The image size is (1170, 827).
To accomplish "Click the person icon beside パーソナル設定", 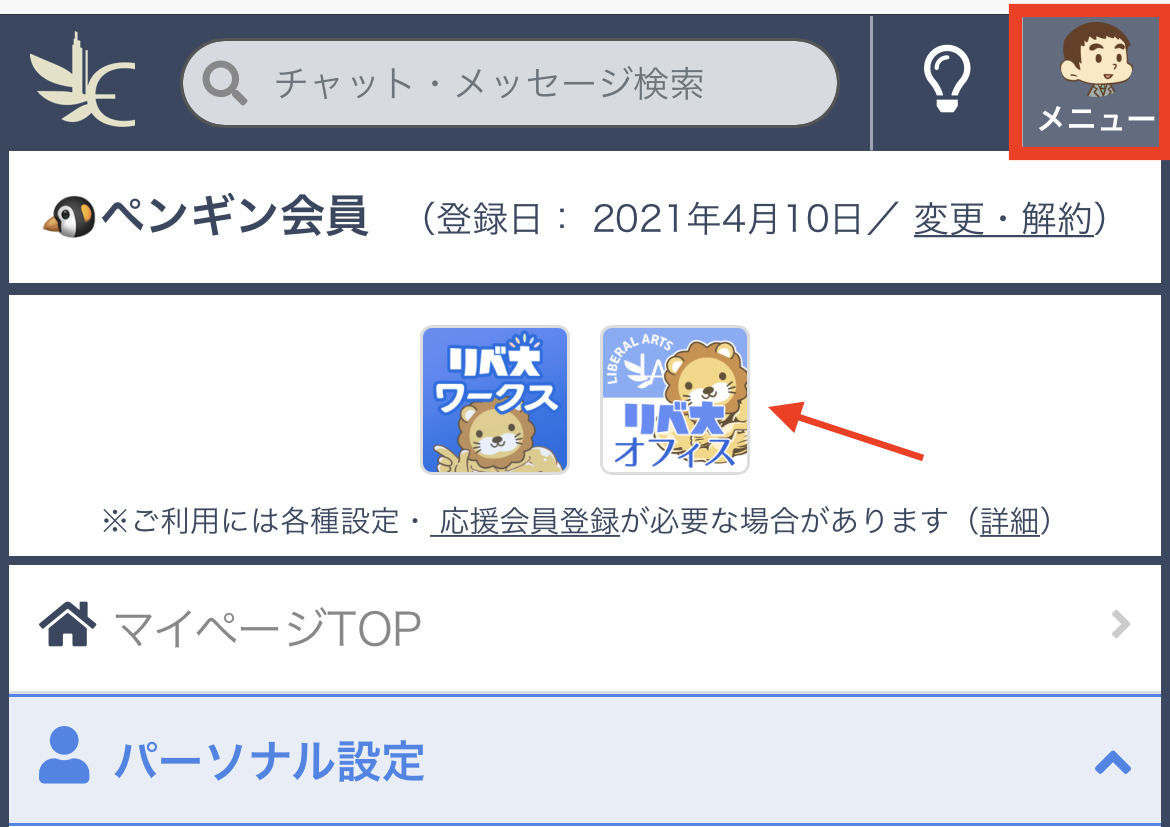I will (x=64, y=755).
